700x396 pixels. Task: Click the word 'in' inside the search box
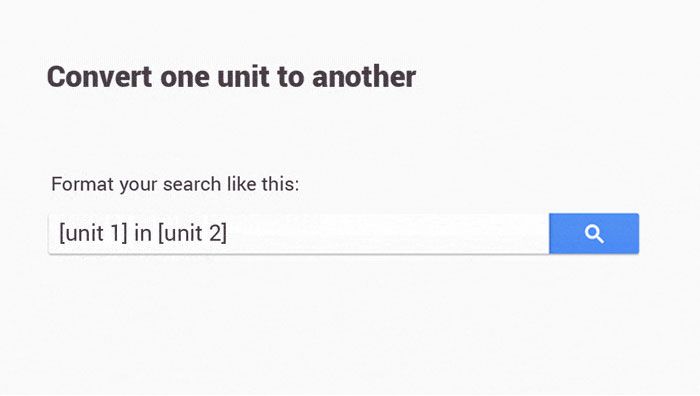[x=143, y=233]
